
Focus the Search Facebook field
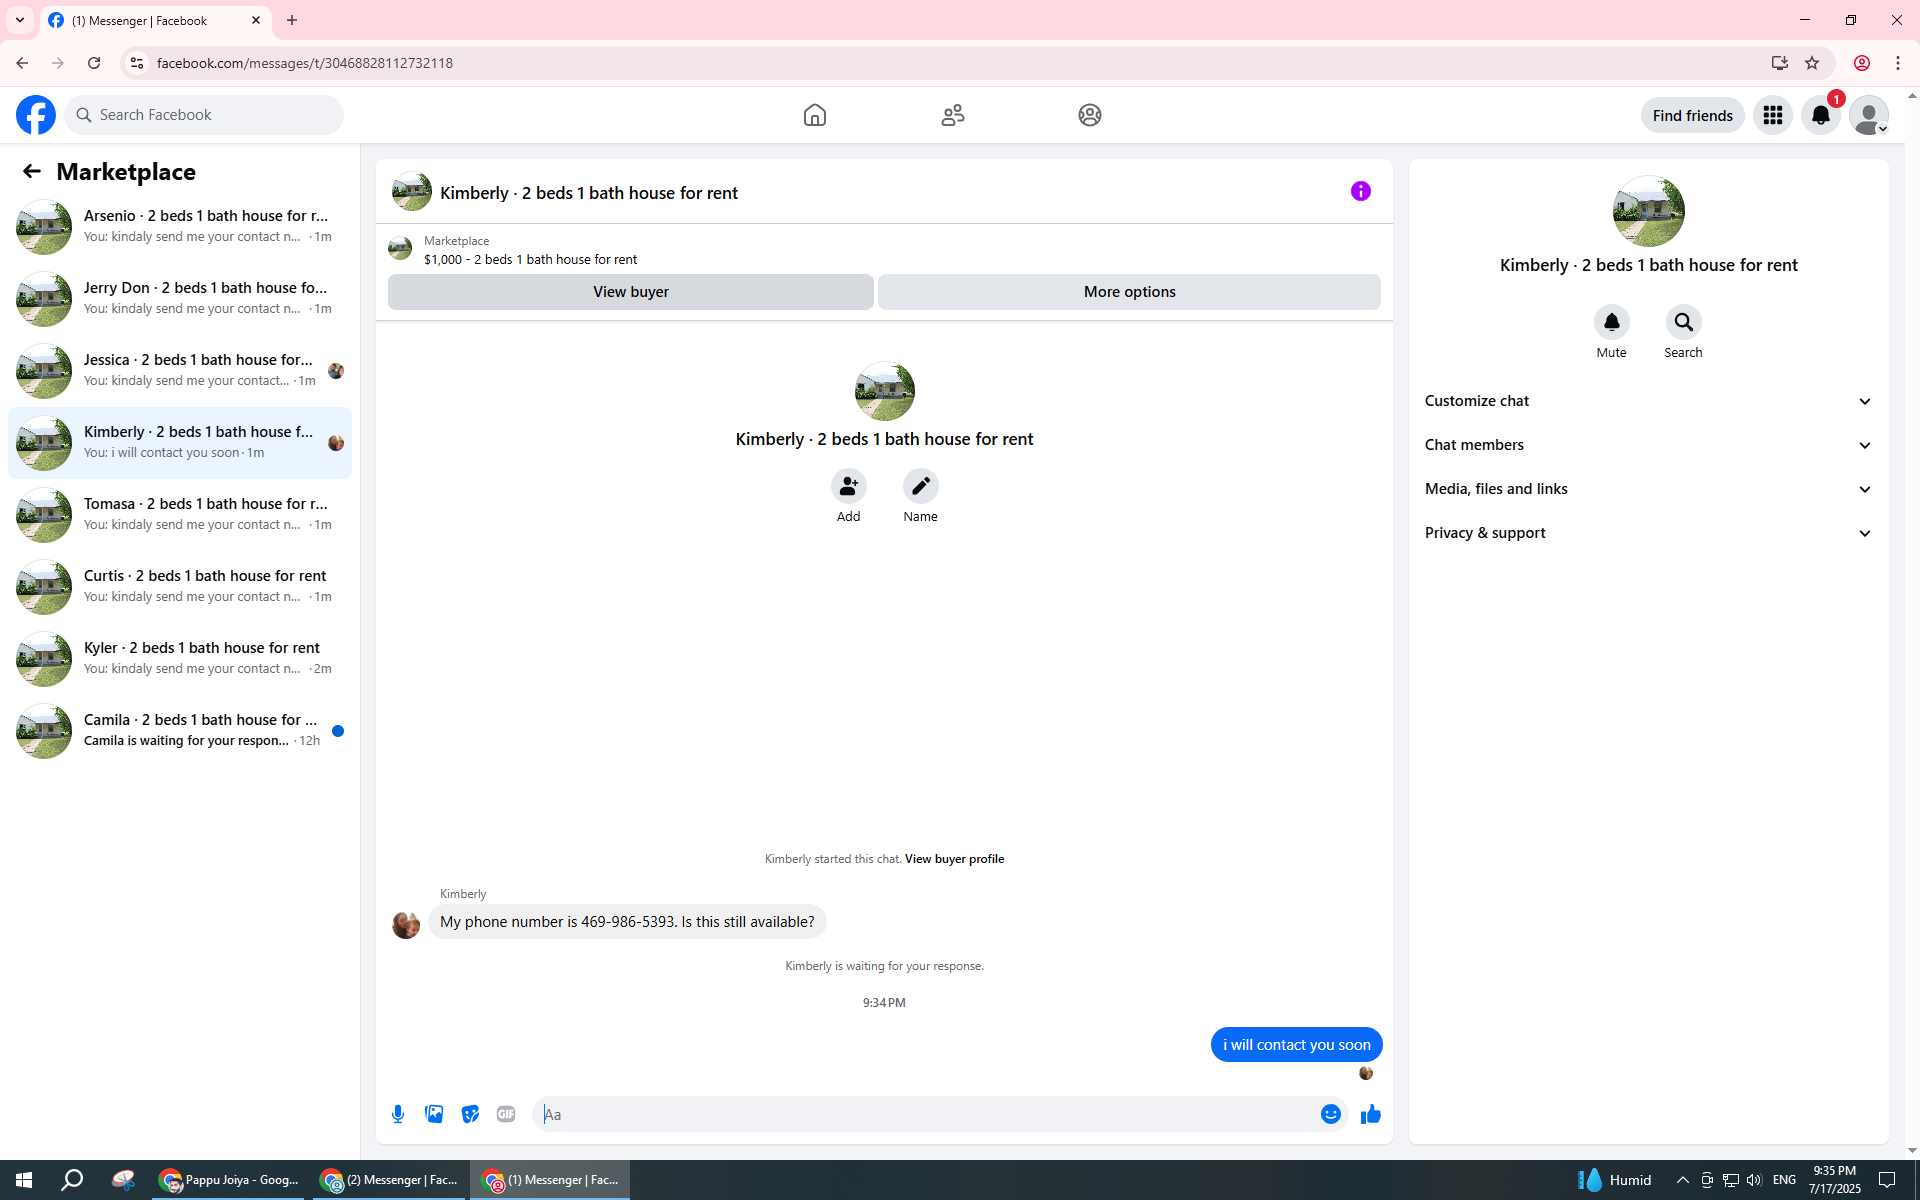point(204,115)
